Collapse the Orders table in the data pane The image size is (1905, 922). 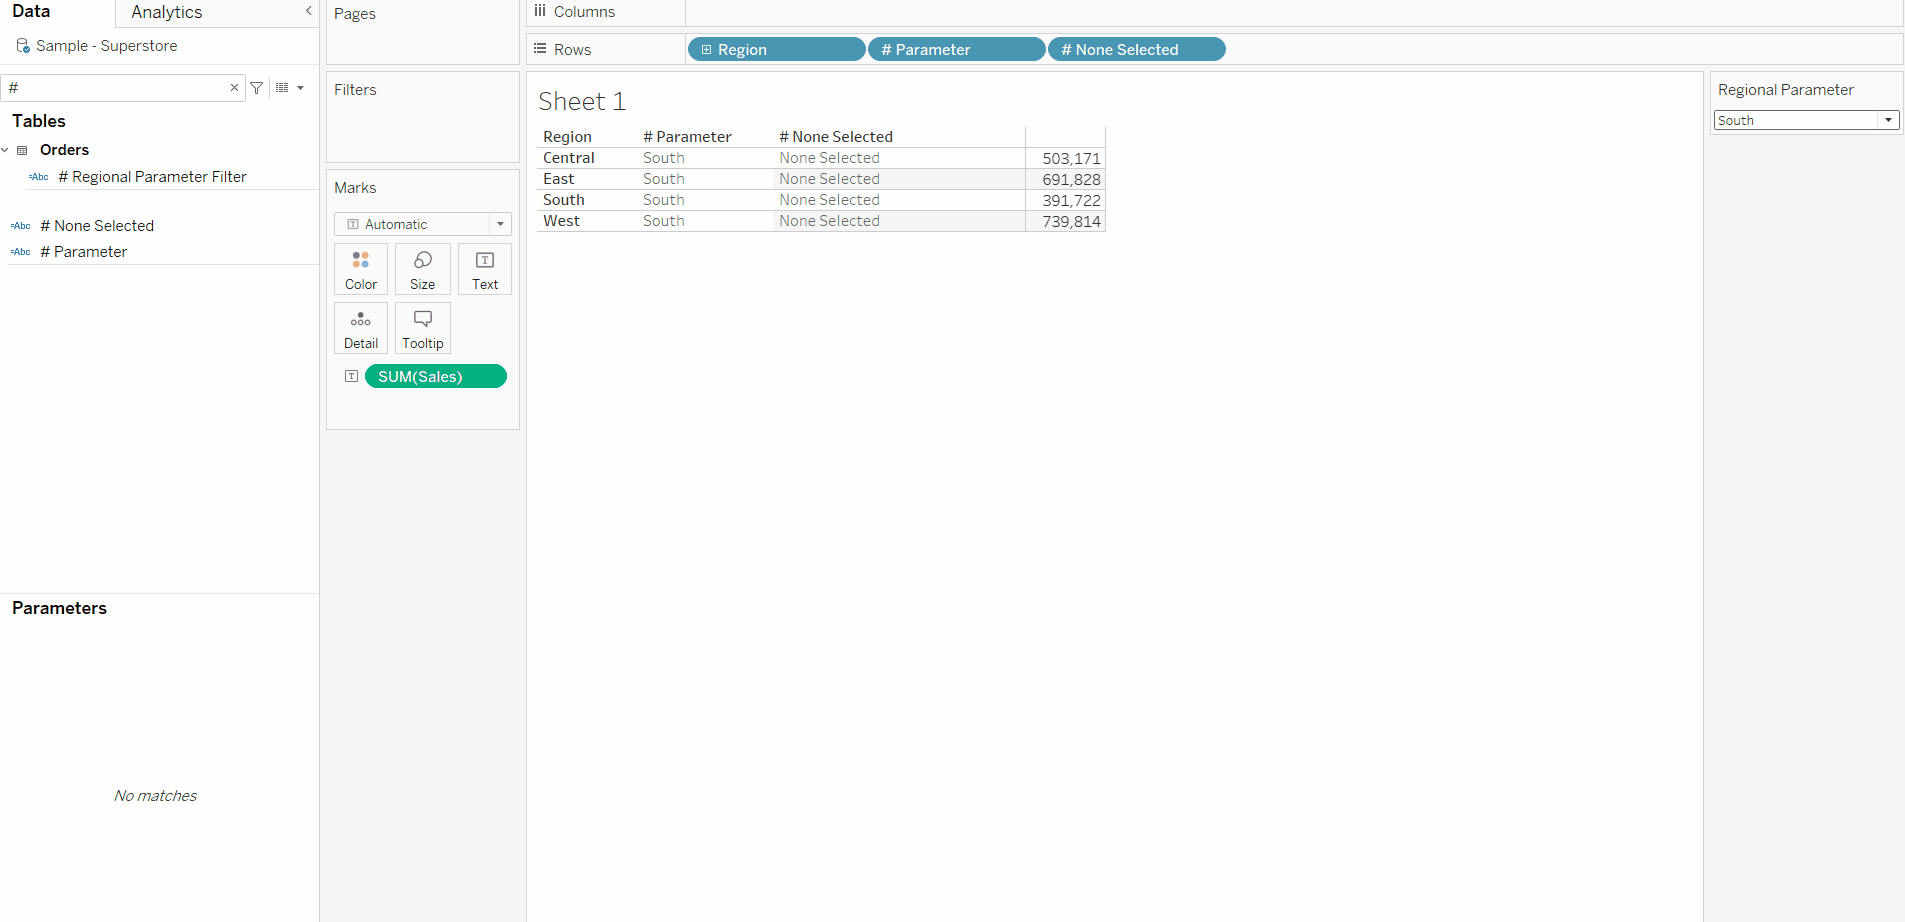(7, 149)
